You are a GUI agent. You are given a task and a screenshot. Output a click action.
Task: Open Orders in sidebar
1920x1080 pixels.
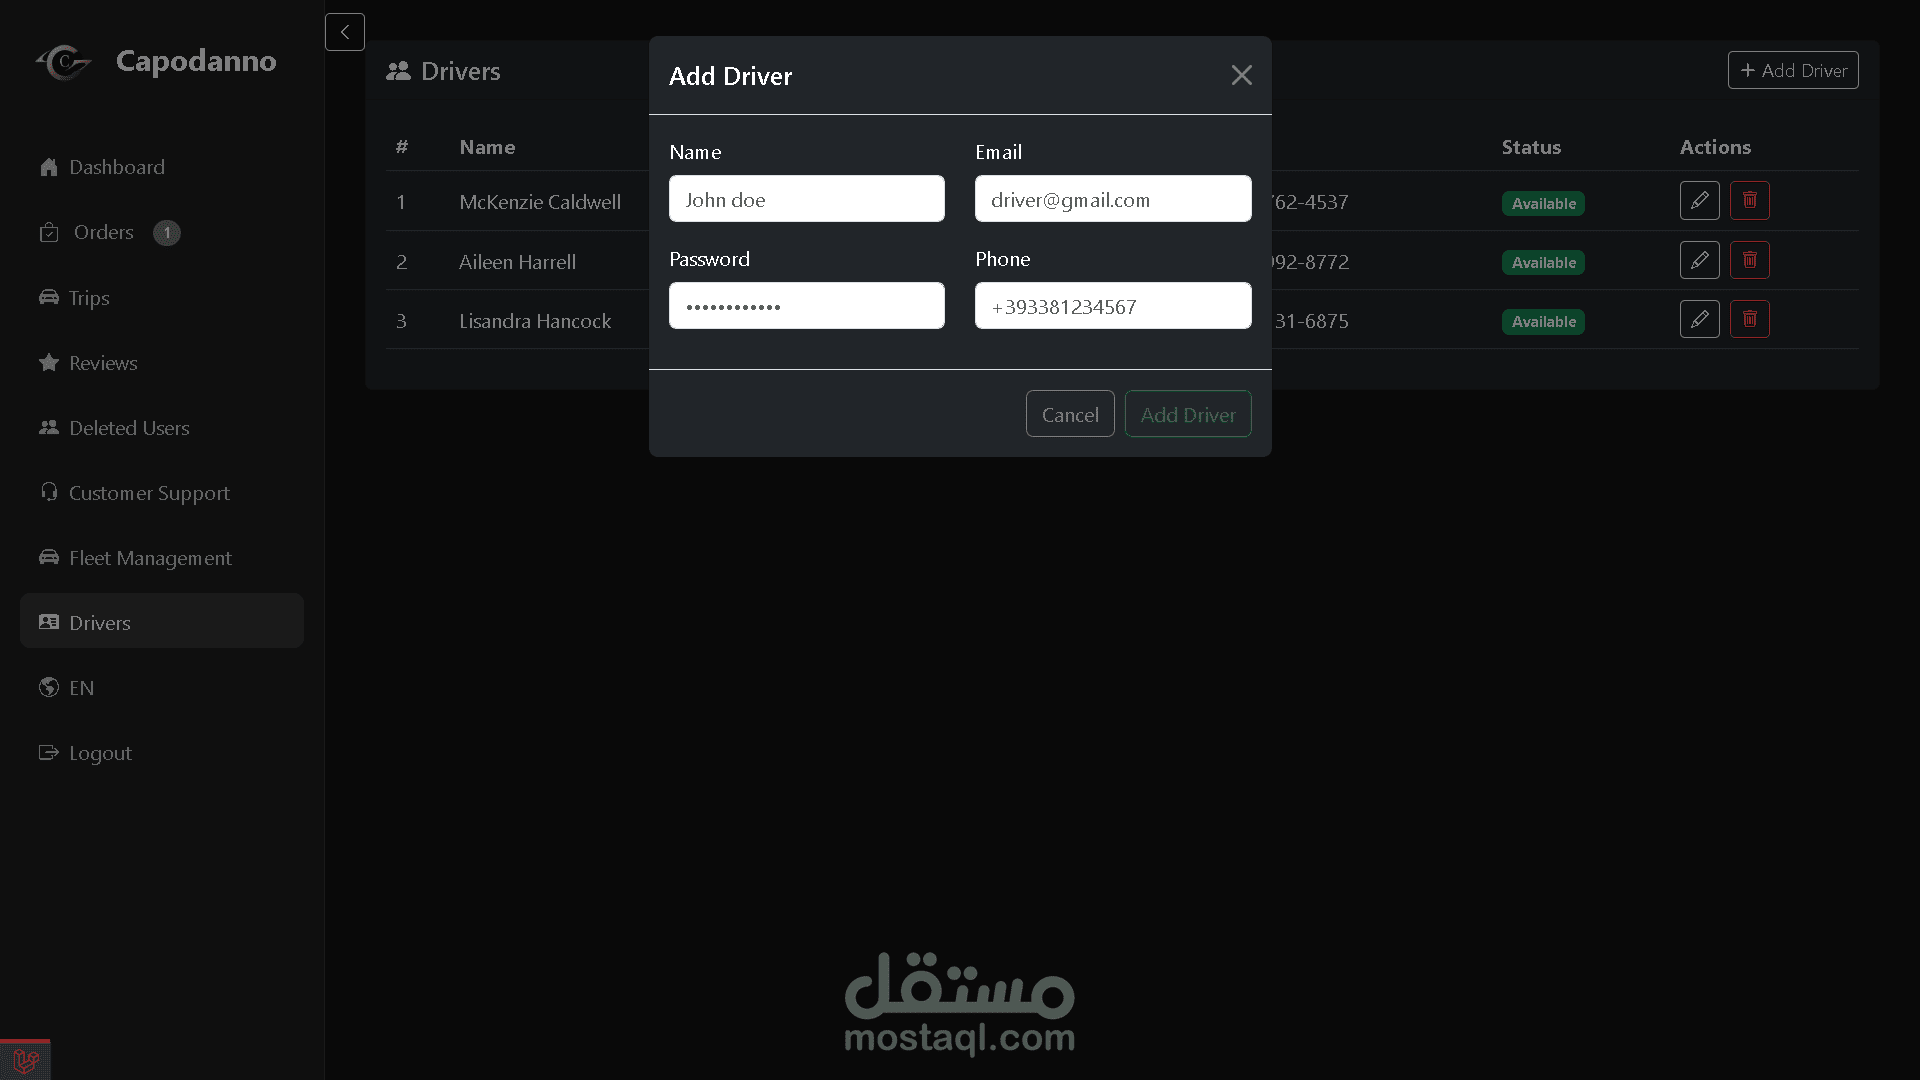pos(103,232)
